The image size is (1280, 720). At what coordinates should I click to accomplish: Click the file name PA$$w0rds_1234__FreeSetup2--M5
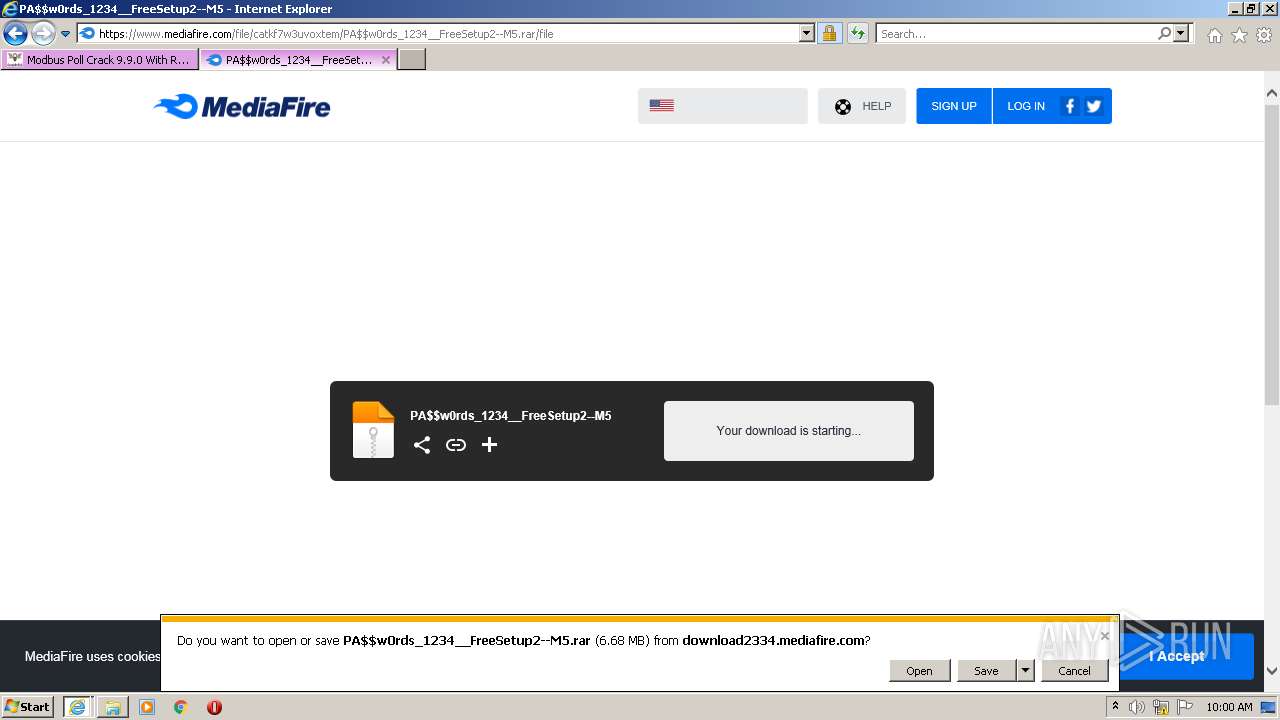[511, 416]
